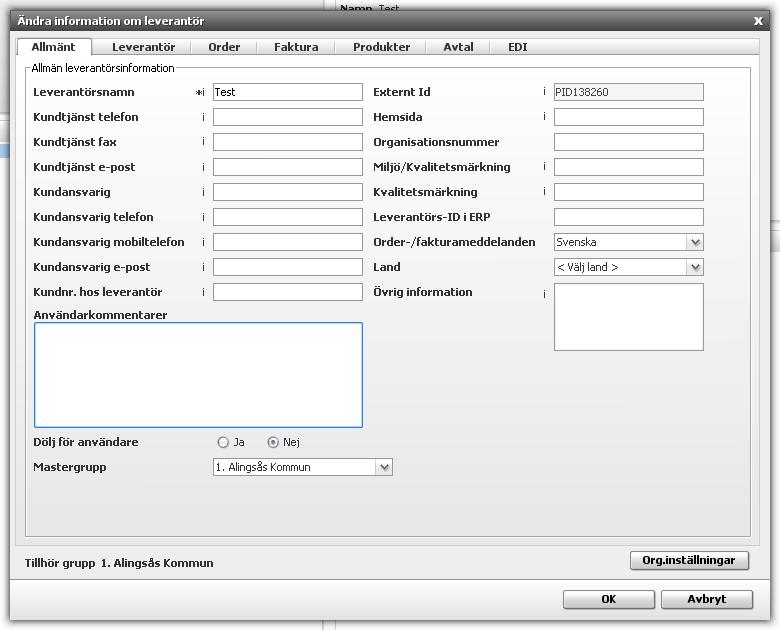Image resolution: width=780 pixels, height=630 pixels.
Task: Click the Kundansvarig e-post input field
Action: pos(288,267)
